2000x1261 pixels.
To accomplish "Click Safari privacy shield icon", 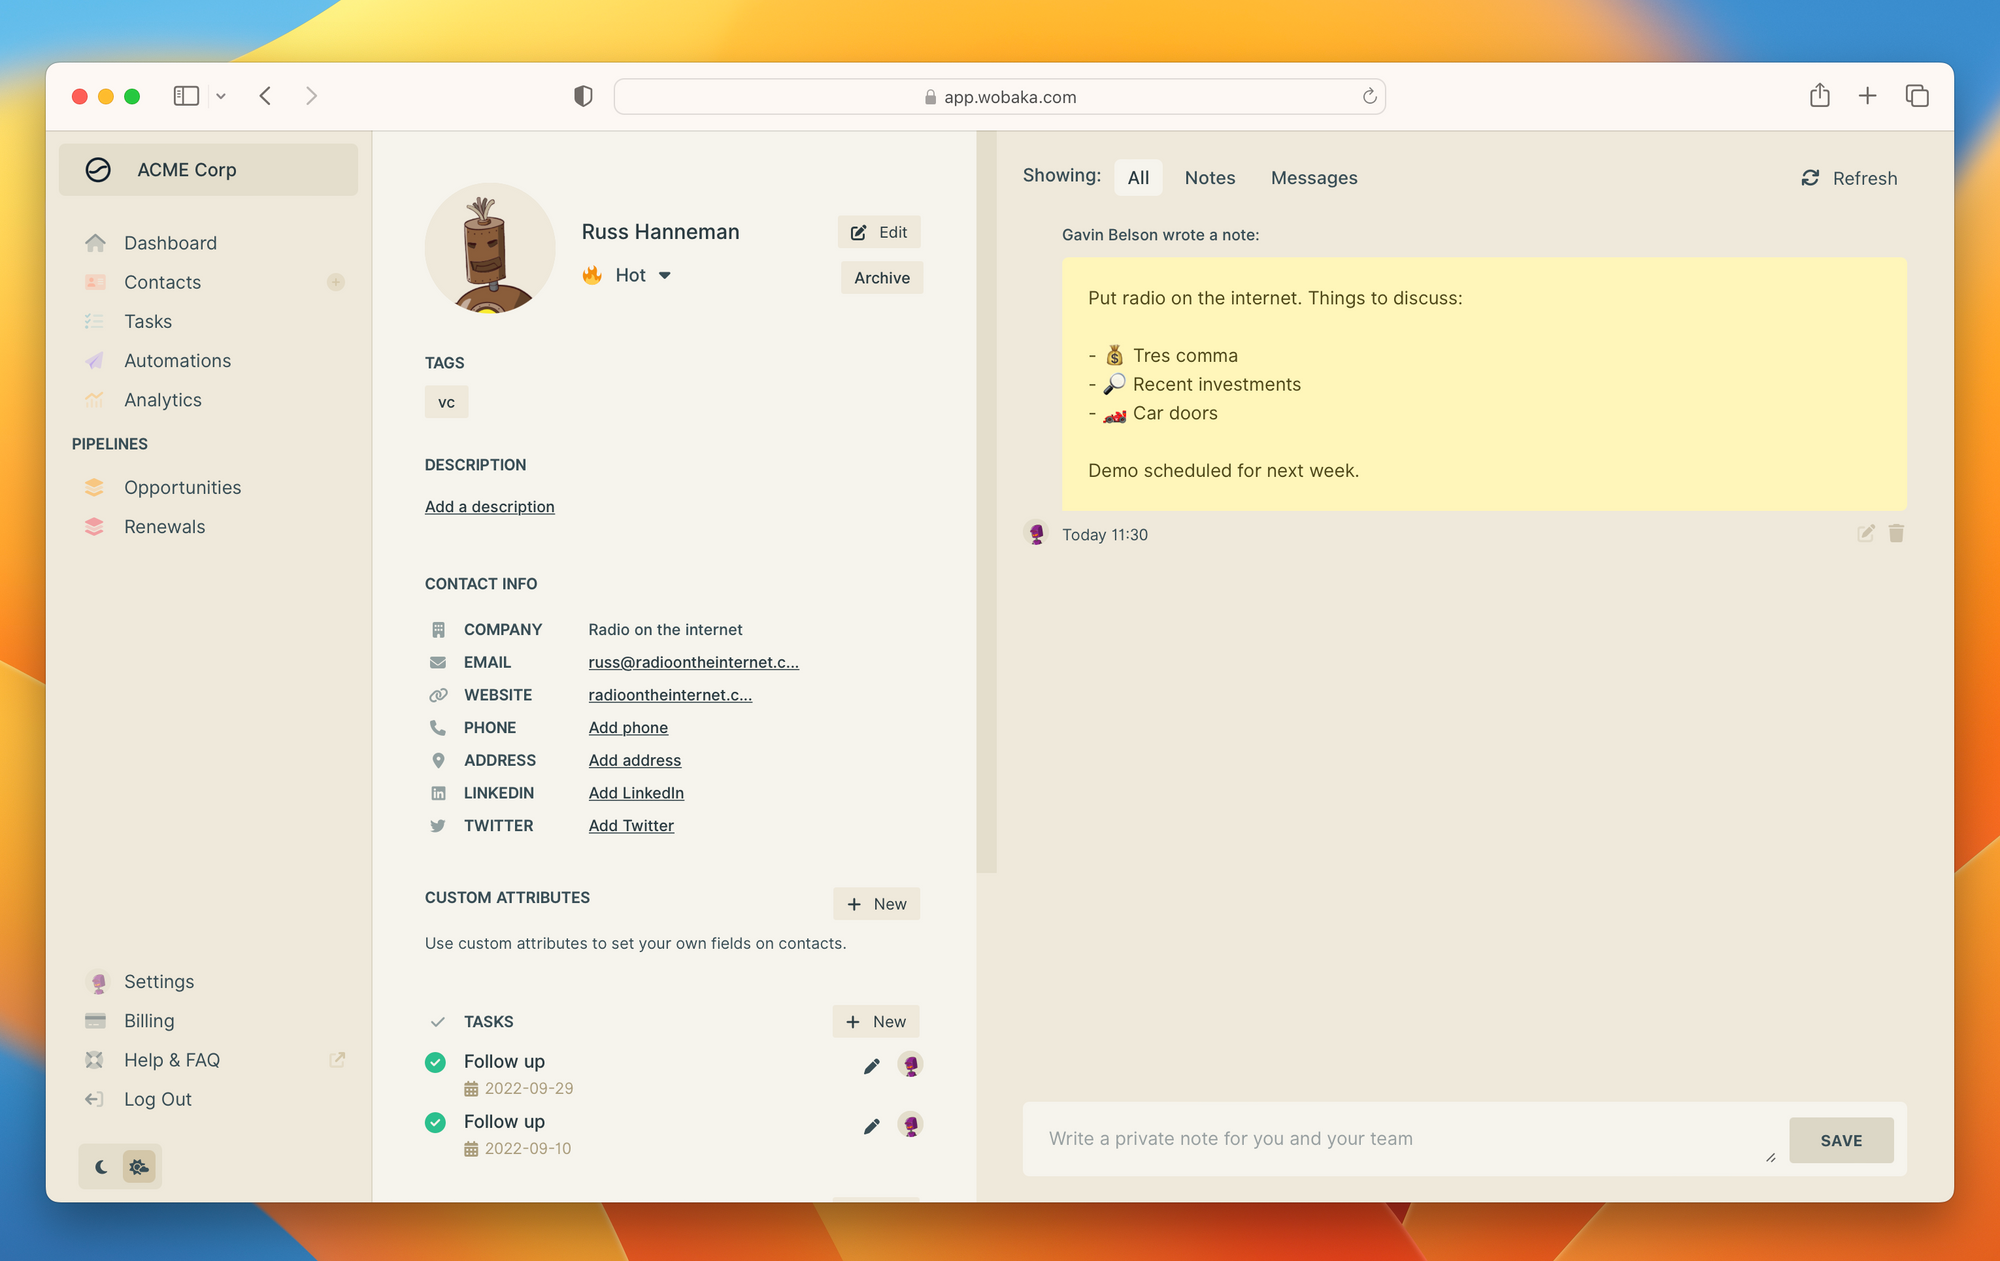I will [x=583, y=96].
